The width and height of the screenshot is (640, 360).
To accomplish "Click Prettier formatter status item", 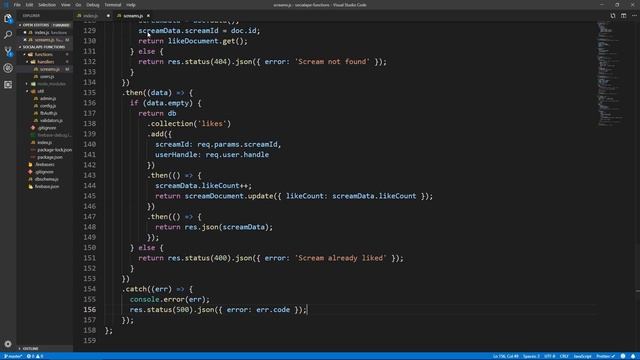I will 605,356.
